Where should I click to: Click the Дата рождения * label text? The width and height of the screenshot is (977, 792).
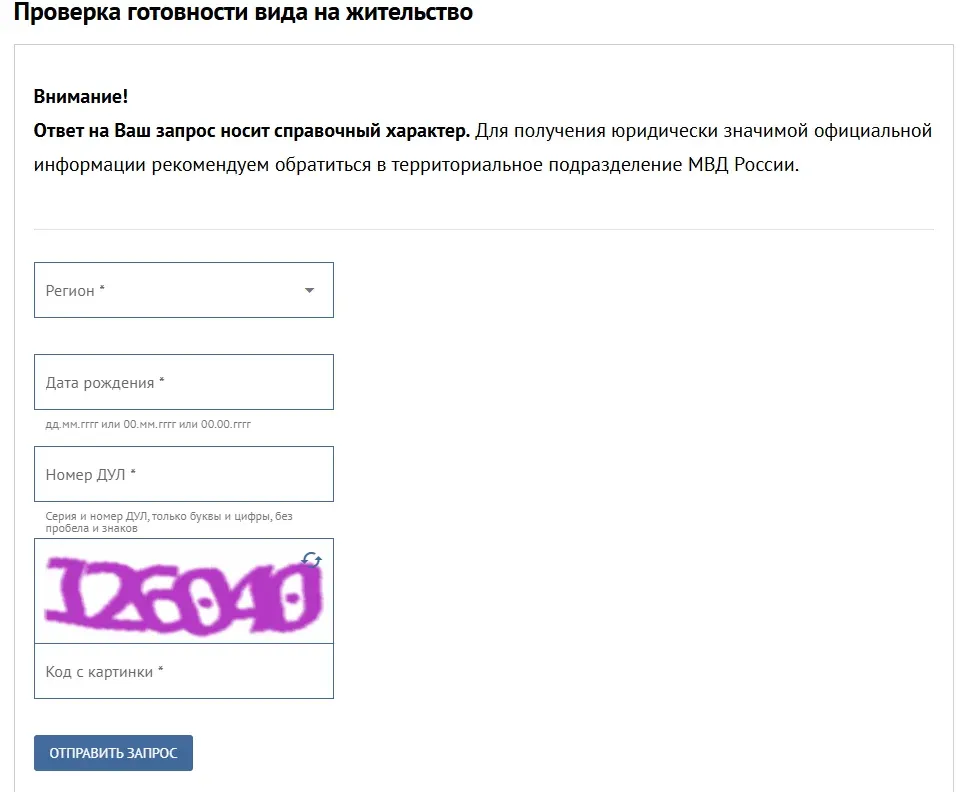coord(105,383)
